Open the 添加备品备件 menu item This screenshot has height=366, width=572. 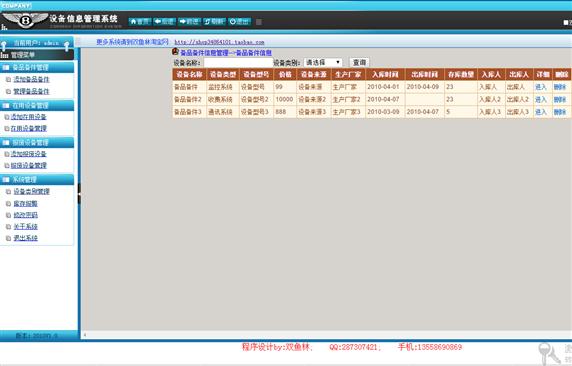[31, 79]
